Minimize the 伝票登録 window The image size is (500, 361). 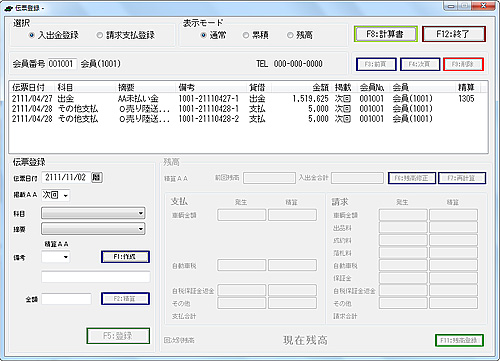pos(451,6)
